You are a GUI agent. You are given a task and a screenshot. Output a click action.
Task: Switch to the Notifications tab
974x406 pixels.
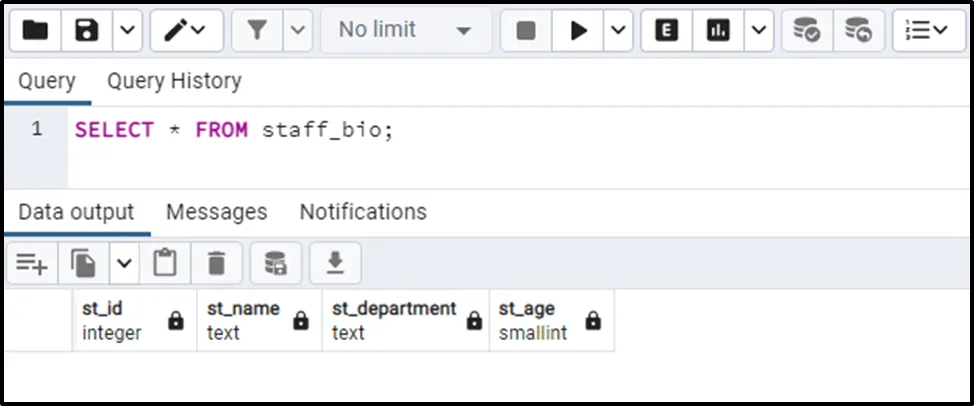point(363,212)
